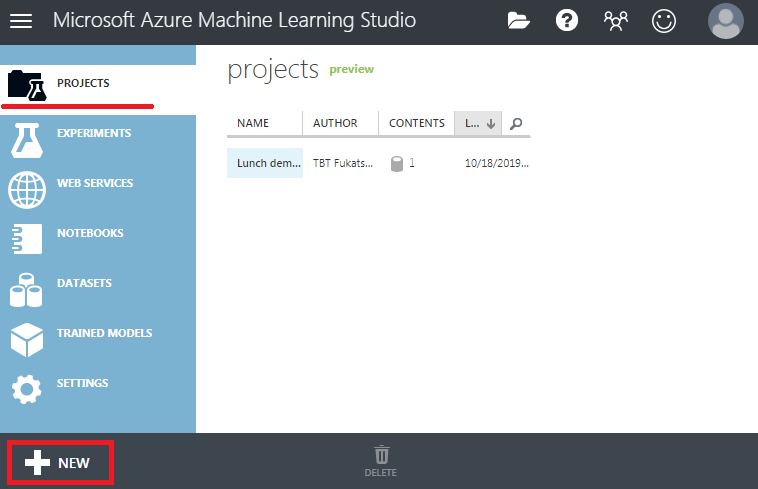This screenshot has width=758, height=489.
Task: Click the NEW button label
Action: (x=73, y=463)
